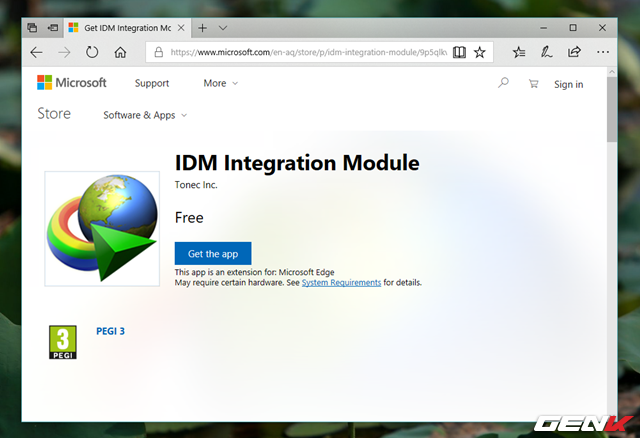Maximize the Edge window

[x=573, y=28]
